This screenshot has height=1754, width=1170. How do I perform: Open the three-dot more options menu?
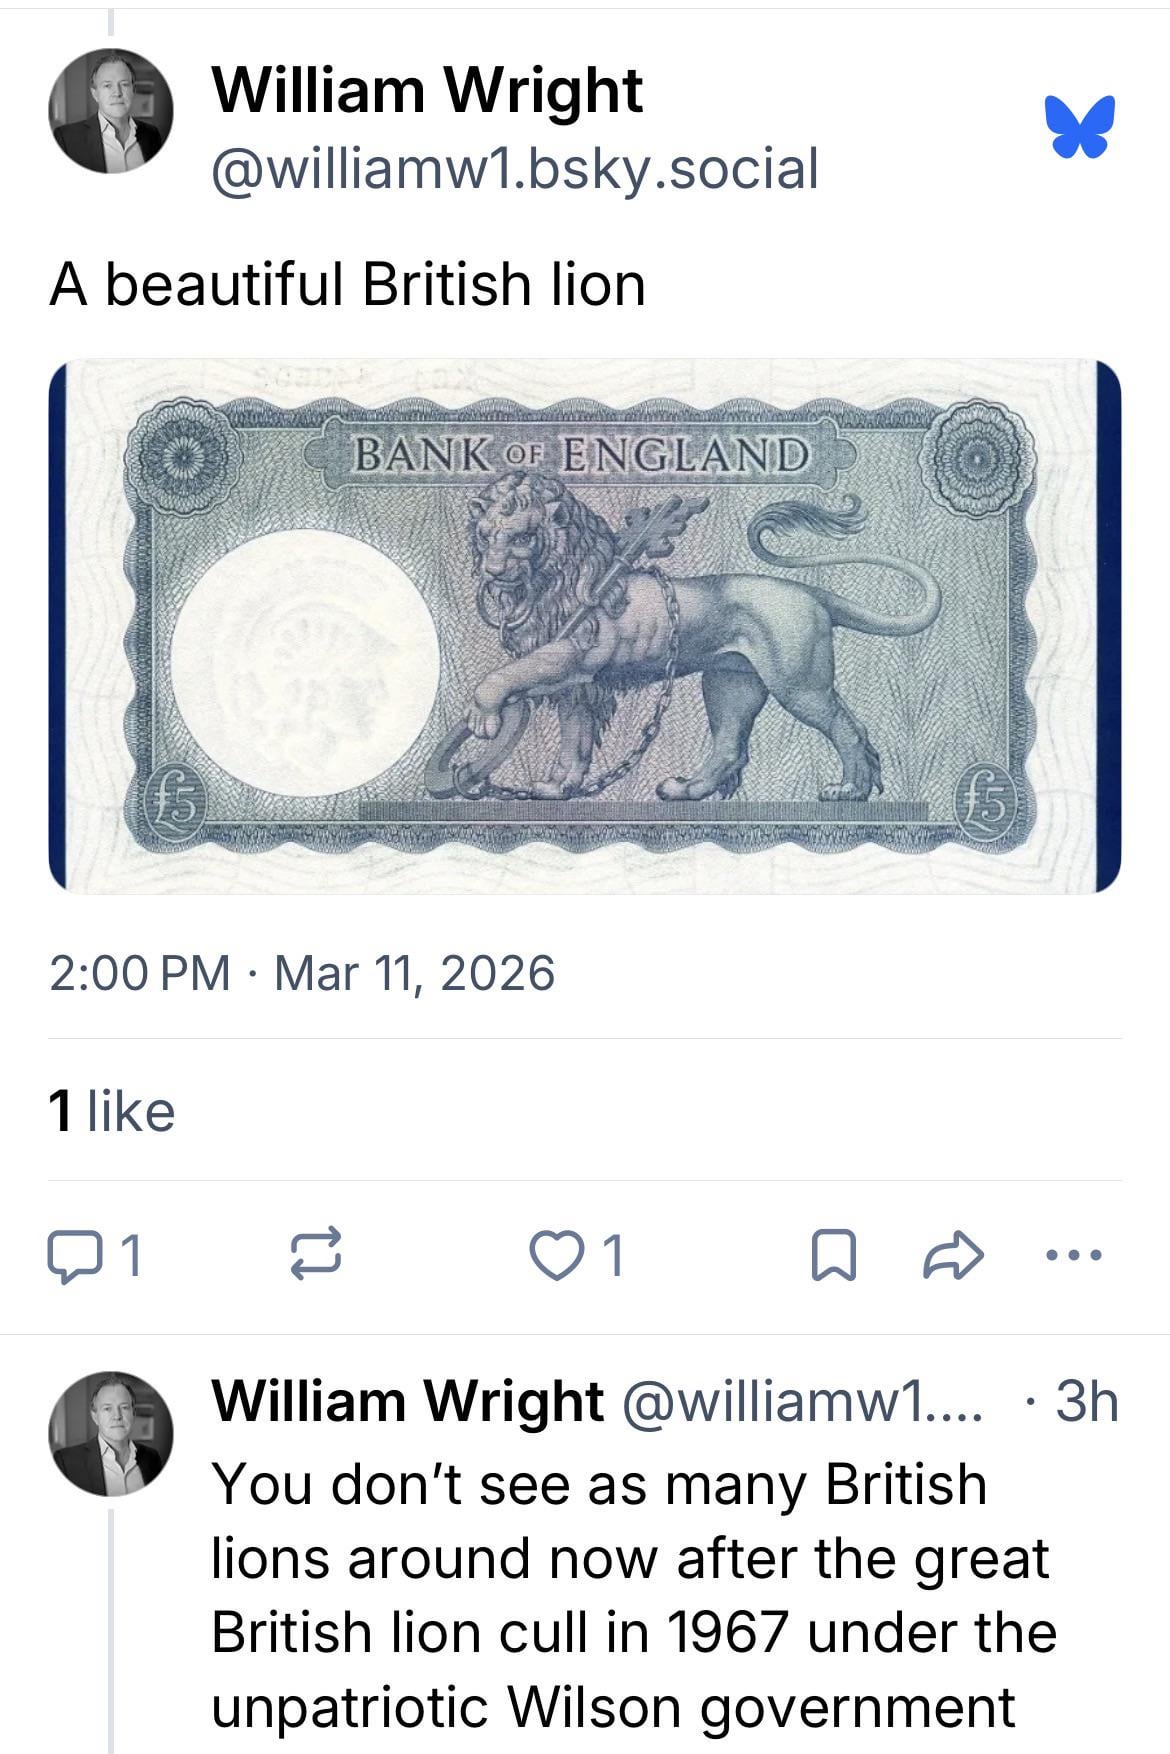point(1074,1254)
